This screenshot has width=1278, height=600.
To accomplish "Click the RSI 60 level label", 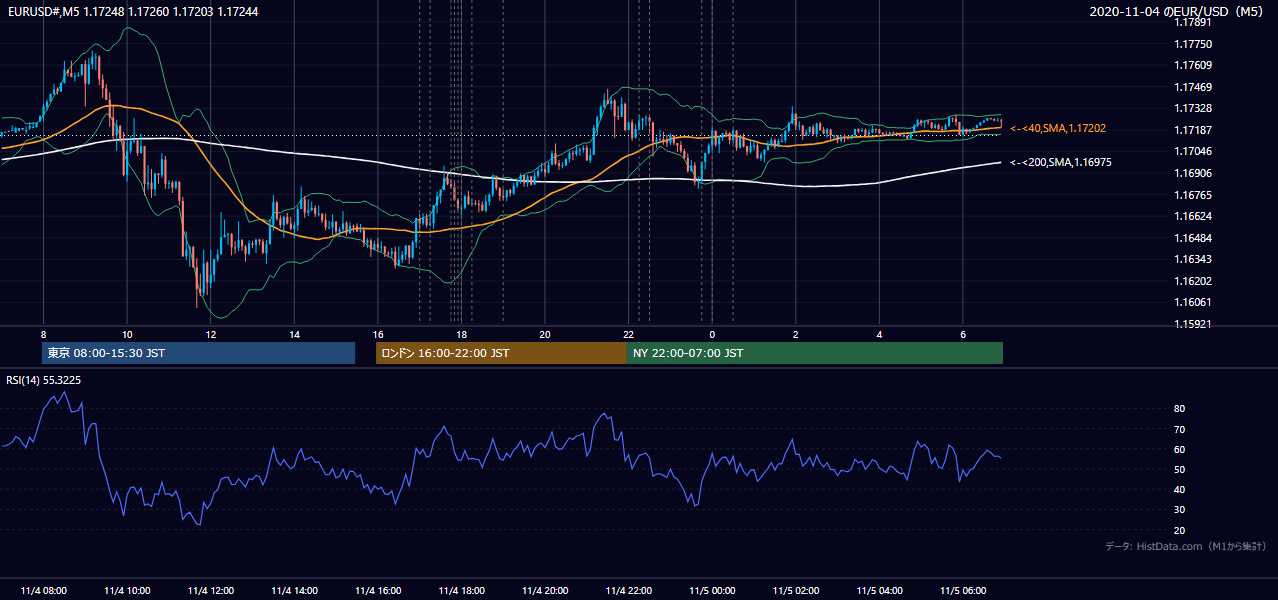I will point(1179,449).
